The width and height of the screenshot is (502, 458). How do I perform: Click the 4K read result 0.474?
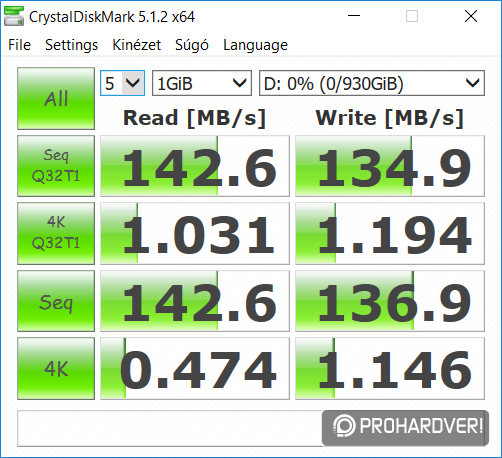[195, 368]
